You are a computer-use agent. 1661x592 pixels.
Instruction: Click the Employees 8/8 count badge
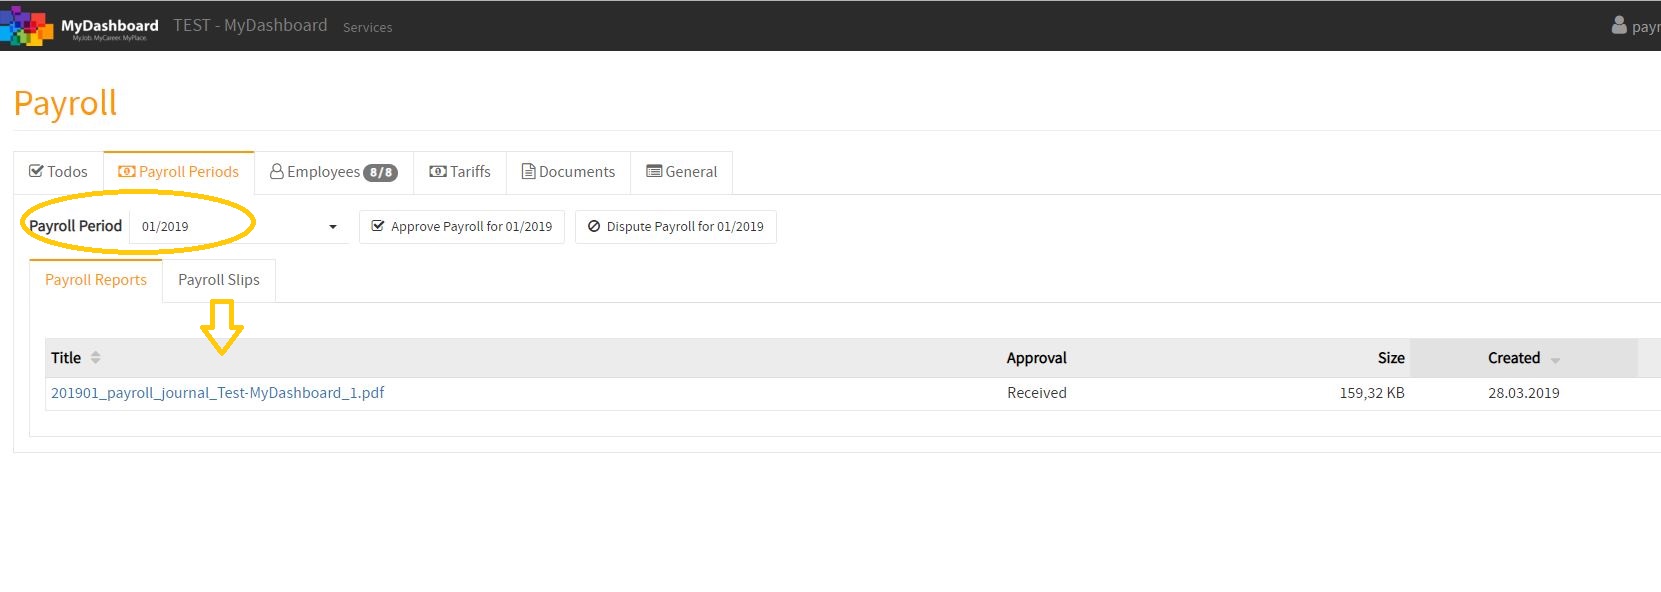380,173
